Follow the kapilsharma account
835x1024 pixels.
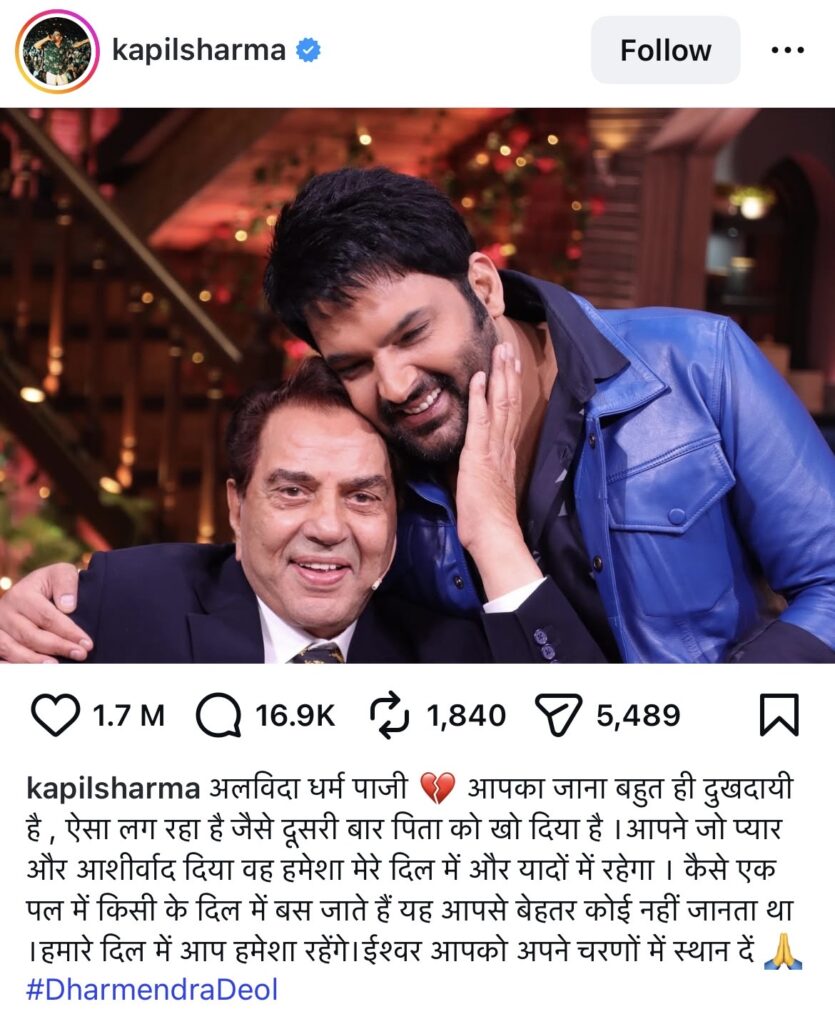(x=665, y=50)
